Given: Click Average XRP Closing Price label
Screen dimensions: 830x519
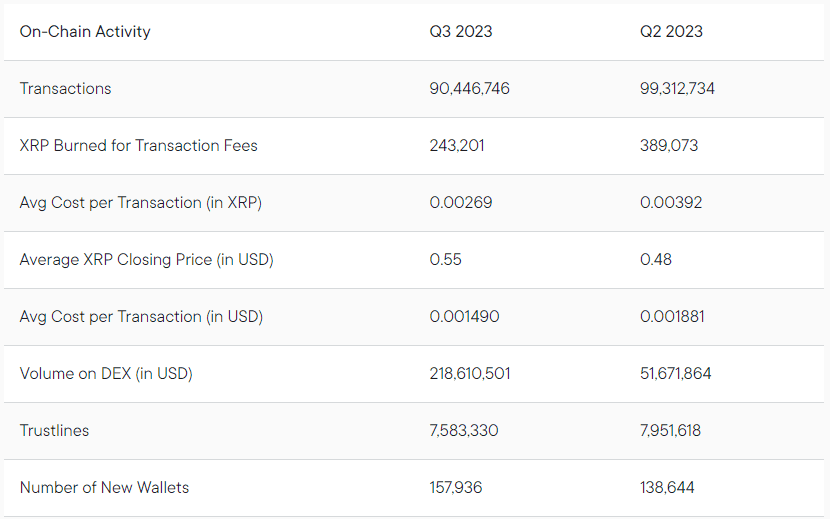Looking at the screenshot, I should (147, 260).
